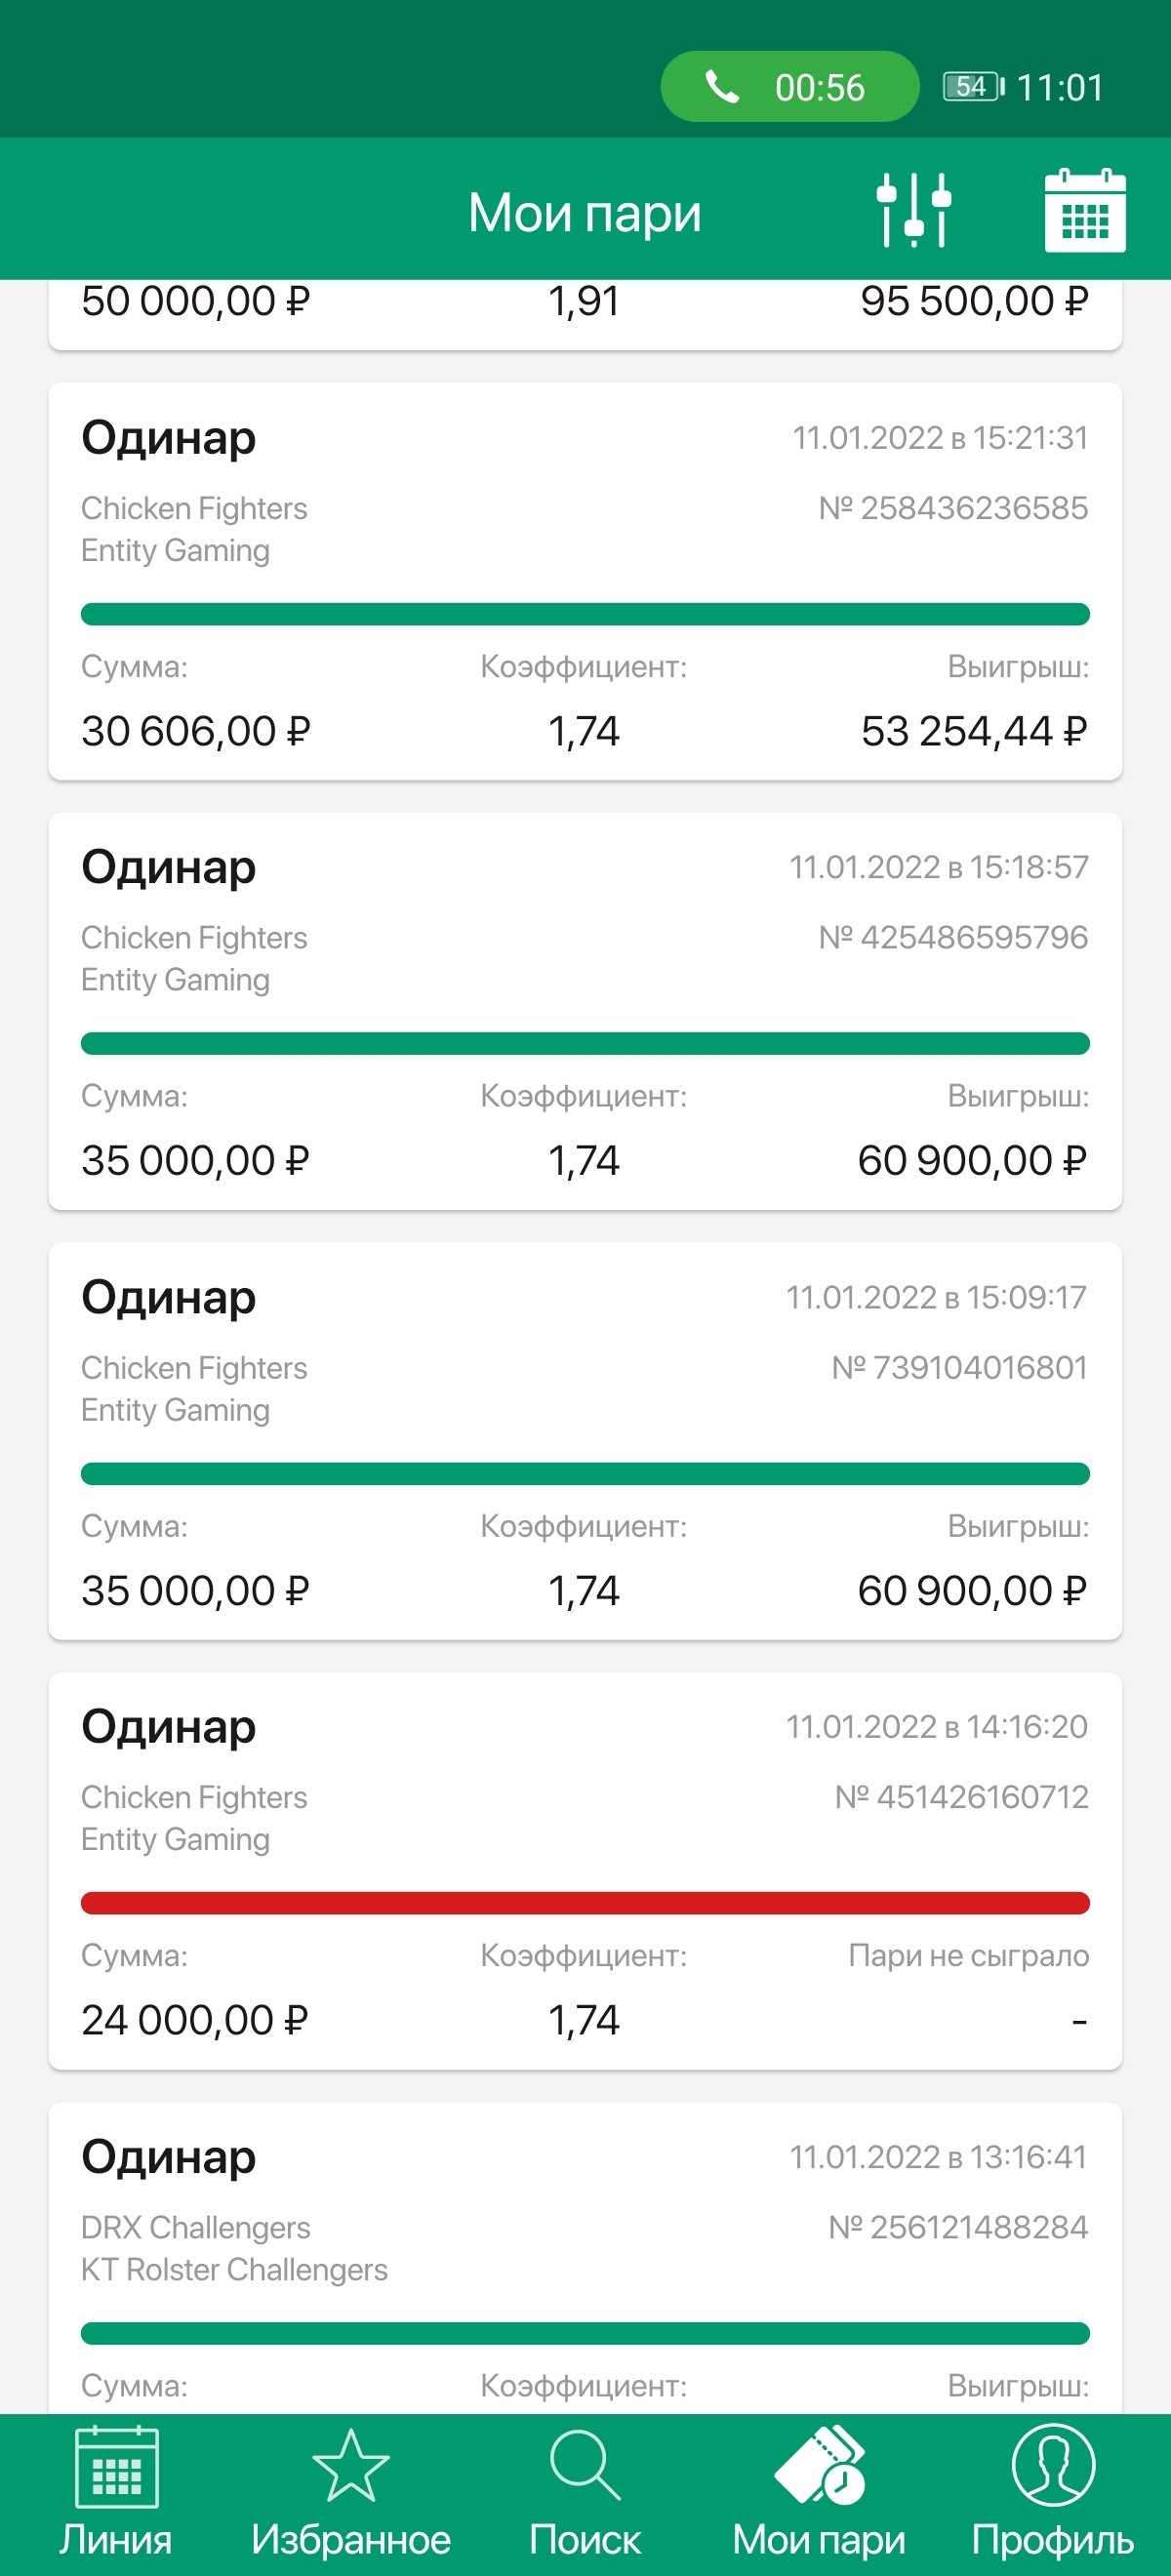Open the Профиль person icon
The height and width of the screenshot is (2576, 1171).
(1052, 2466)
